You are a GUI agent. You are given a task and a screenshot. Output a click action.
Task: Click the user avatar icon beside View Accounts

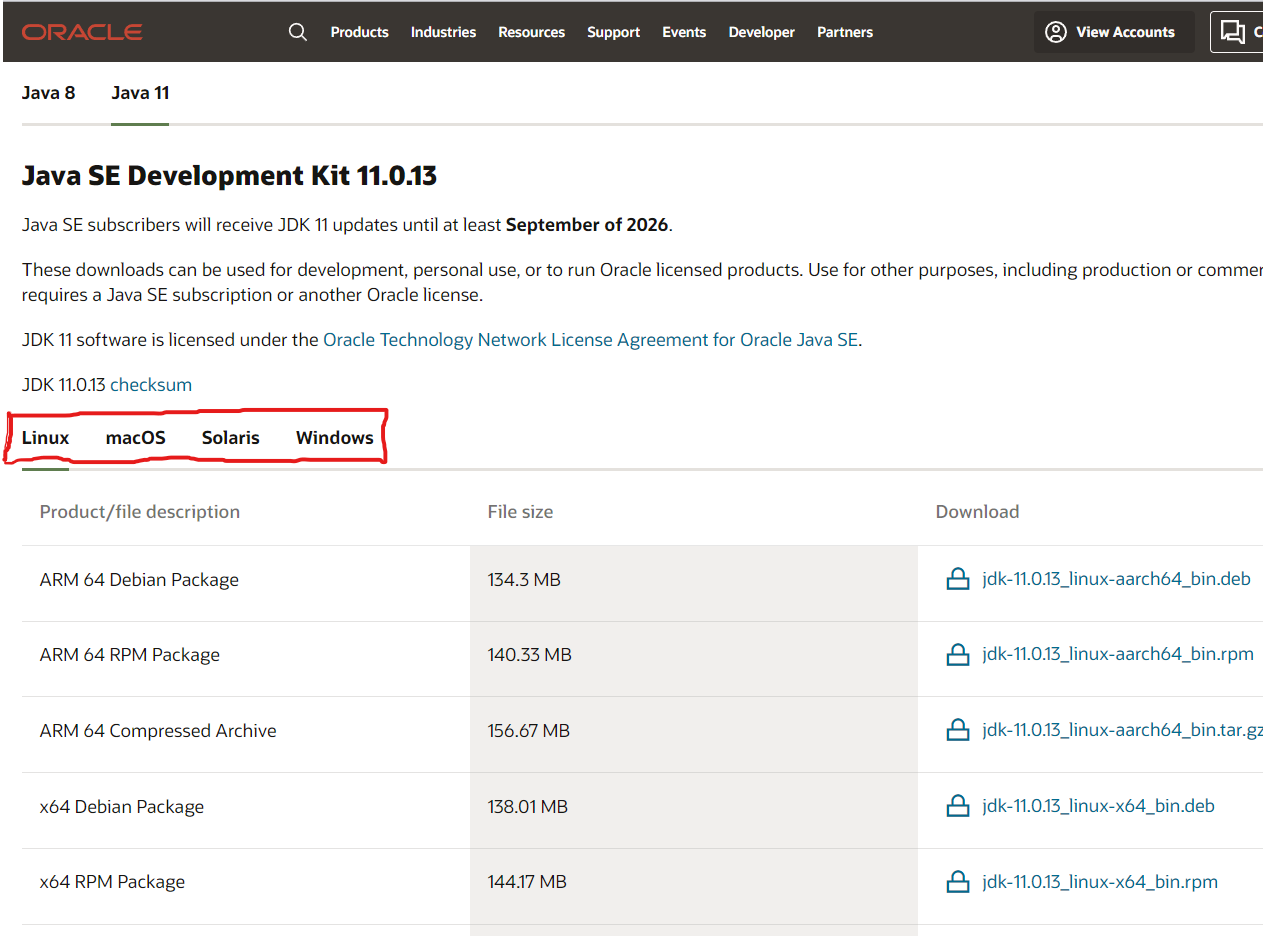point(1056,32)
